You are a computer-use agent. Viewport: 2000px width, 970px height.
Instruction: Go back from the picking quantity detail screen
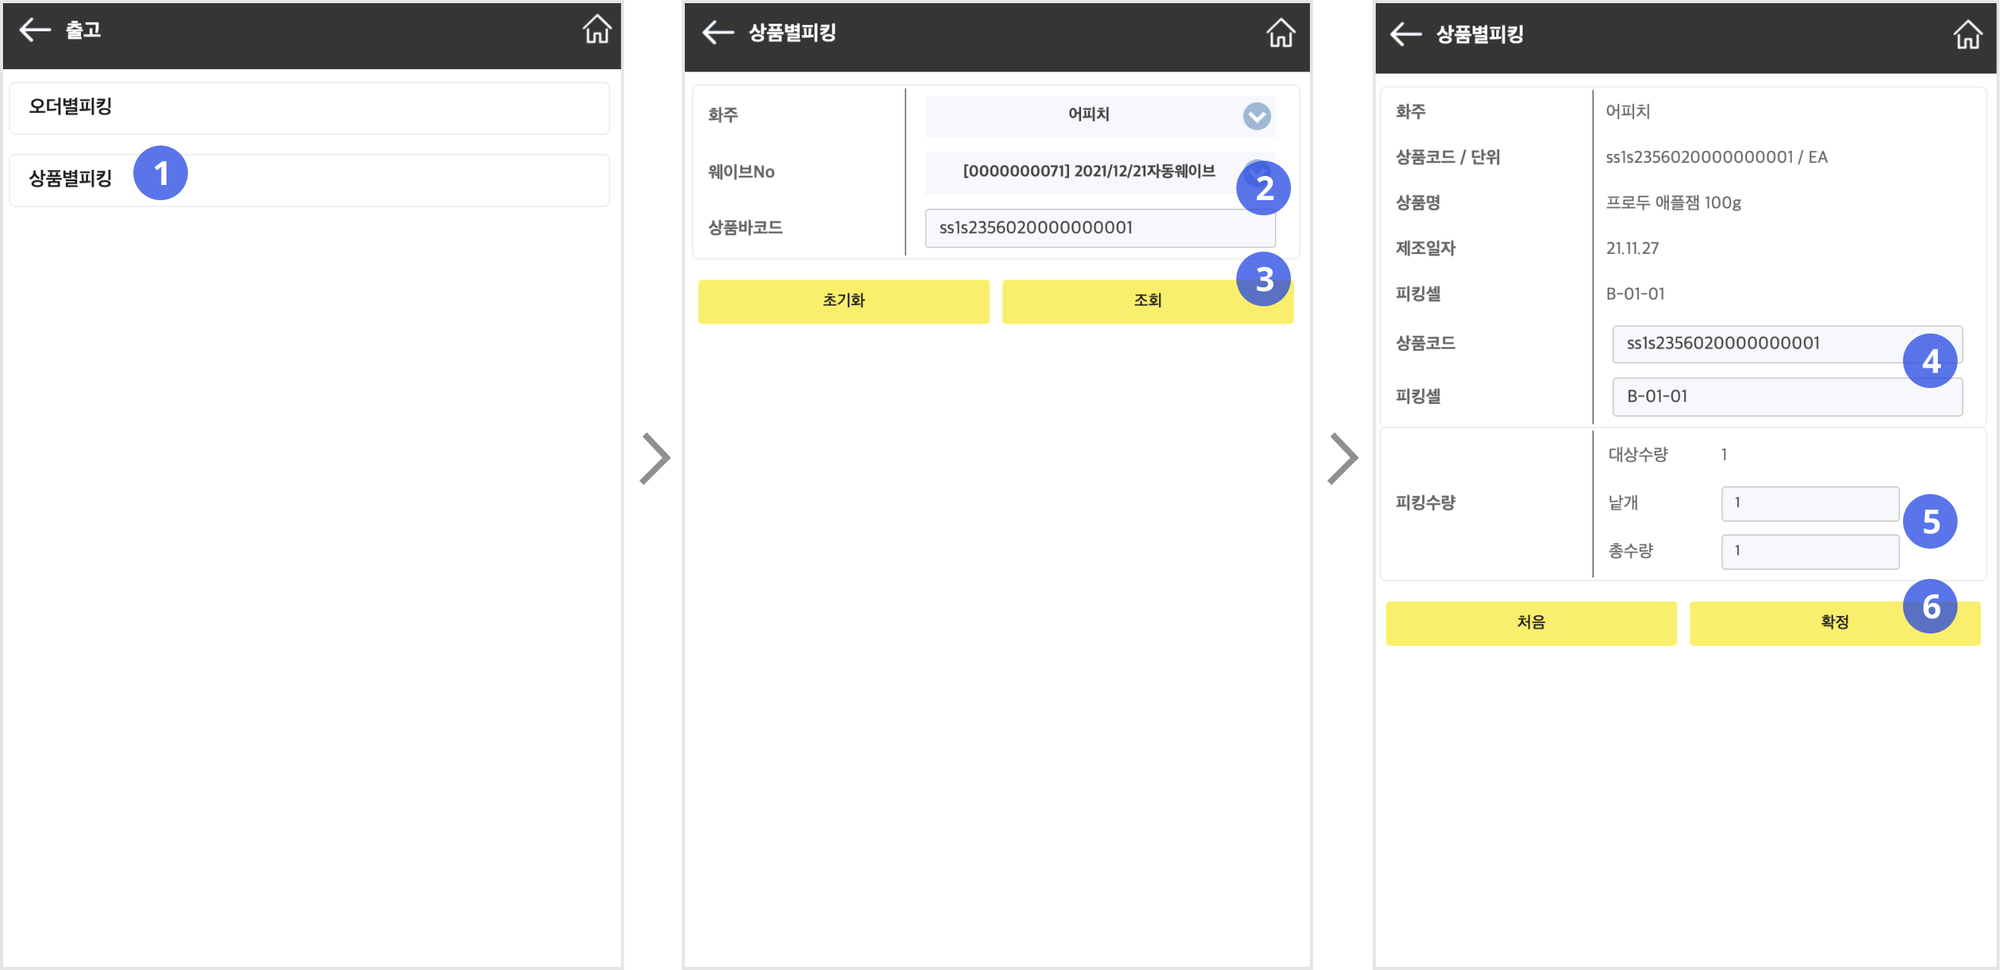pos(1405,35)
